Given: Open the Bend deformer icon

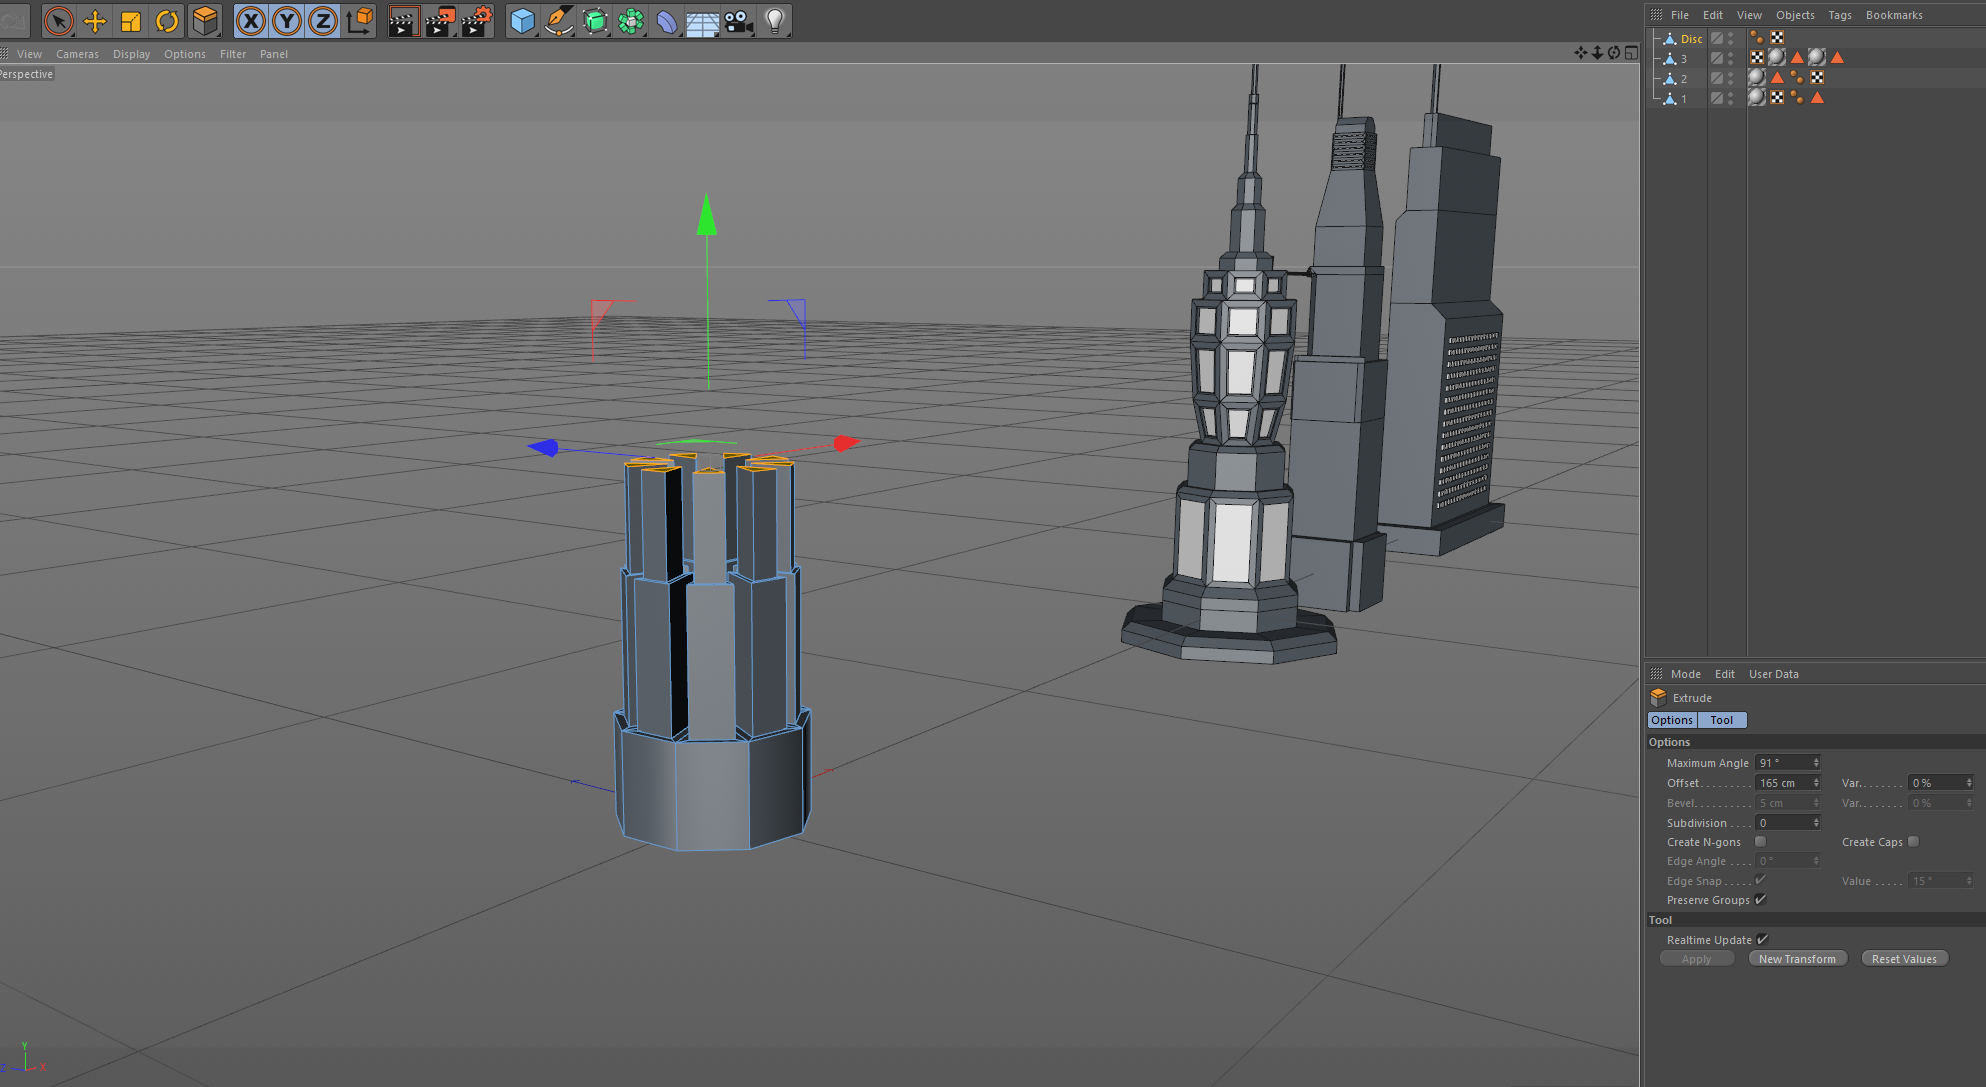Looking at the screenshot, I should click(x=666, y=21).
